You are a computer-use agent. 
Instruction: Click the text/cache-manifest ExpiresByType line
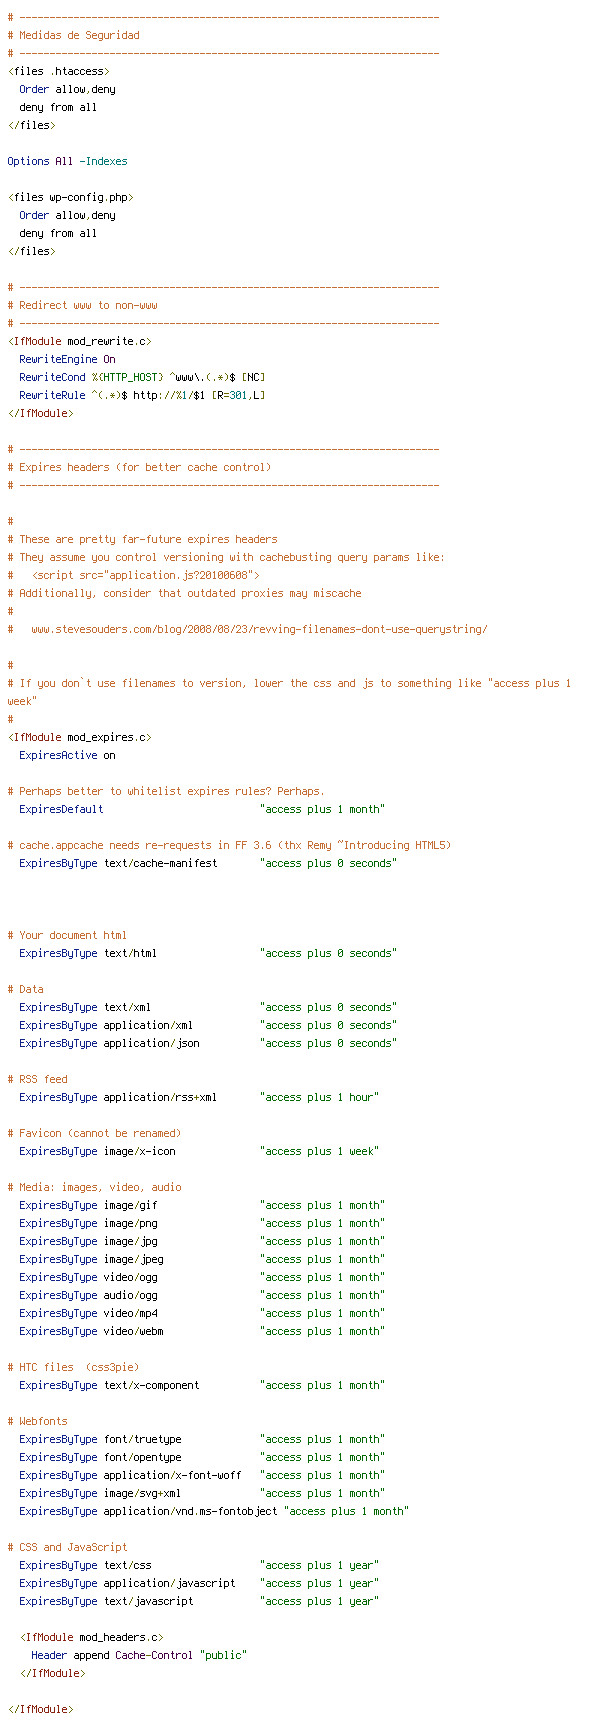(208, 863)
